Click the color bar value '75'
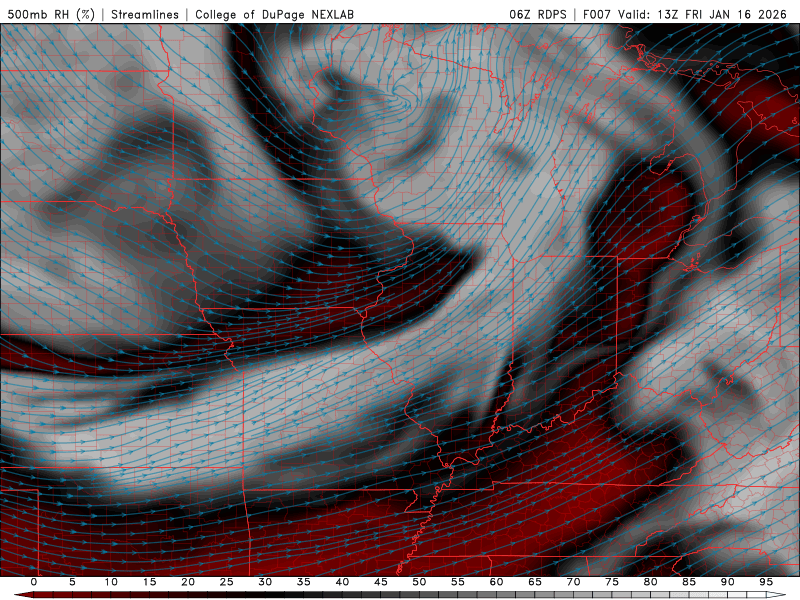 612,582
